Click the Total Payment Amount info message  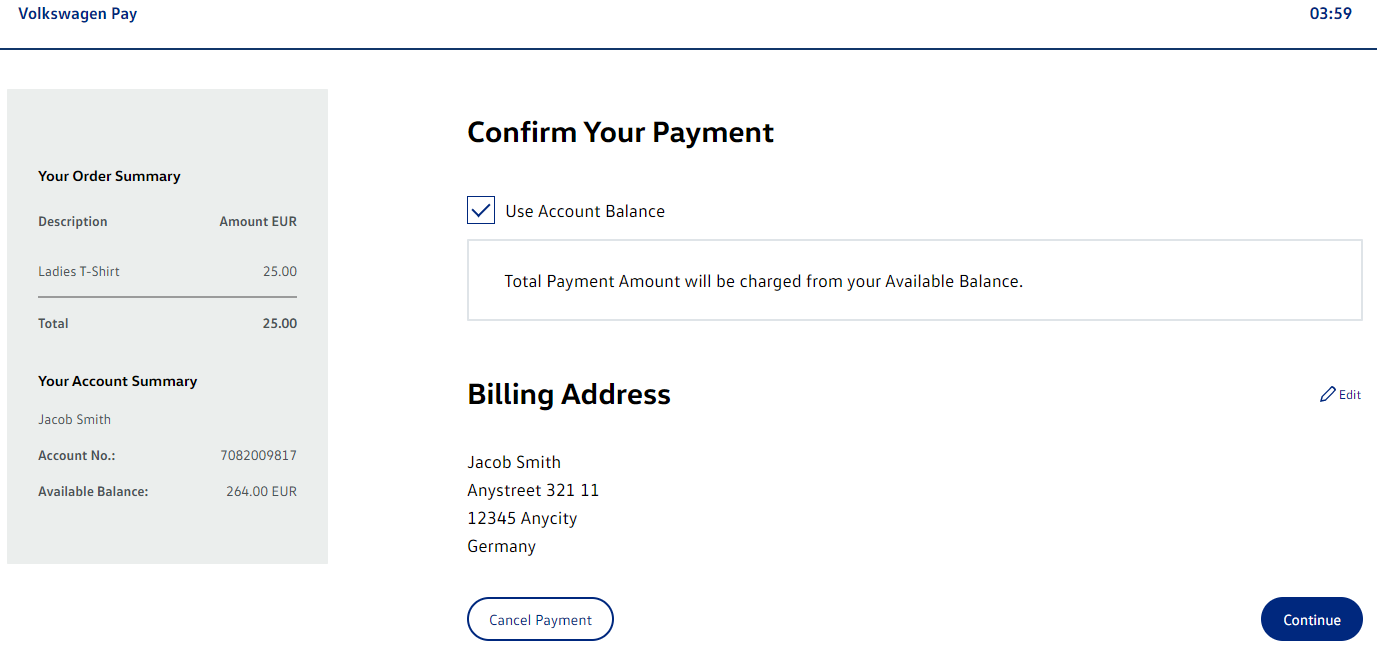click(x=763, y=281)
